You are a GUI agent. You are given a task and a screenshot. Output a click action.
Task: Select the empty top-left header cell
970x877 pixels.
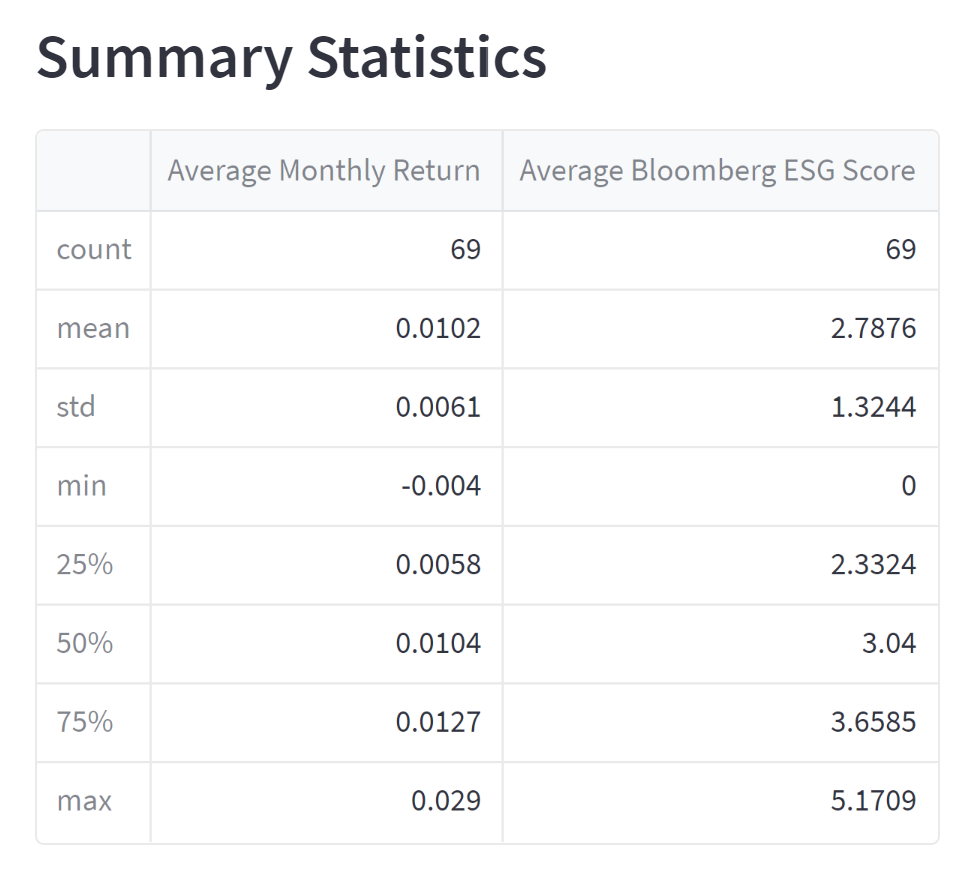pos(93,171)
